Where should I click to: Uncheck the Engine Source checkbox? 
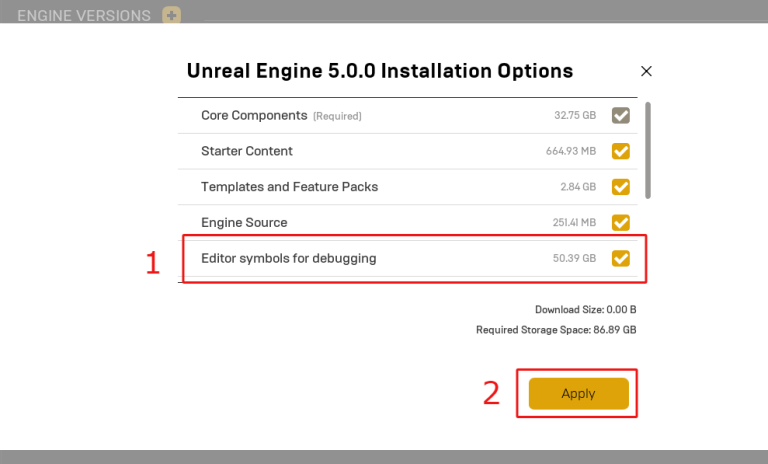(621, 222)
